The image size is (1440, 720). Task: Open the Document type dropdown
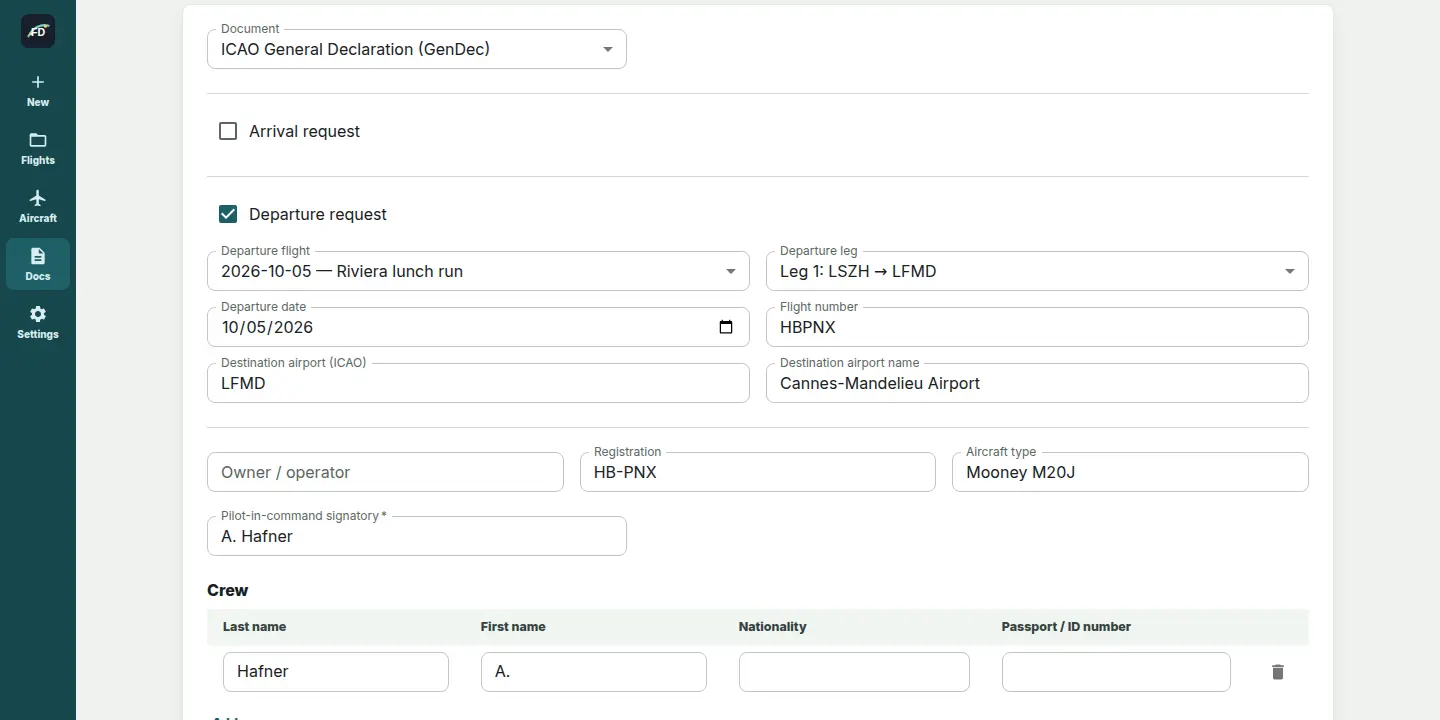pyautogui.click(x=417, y=49)
